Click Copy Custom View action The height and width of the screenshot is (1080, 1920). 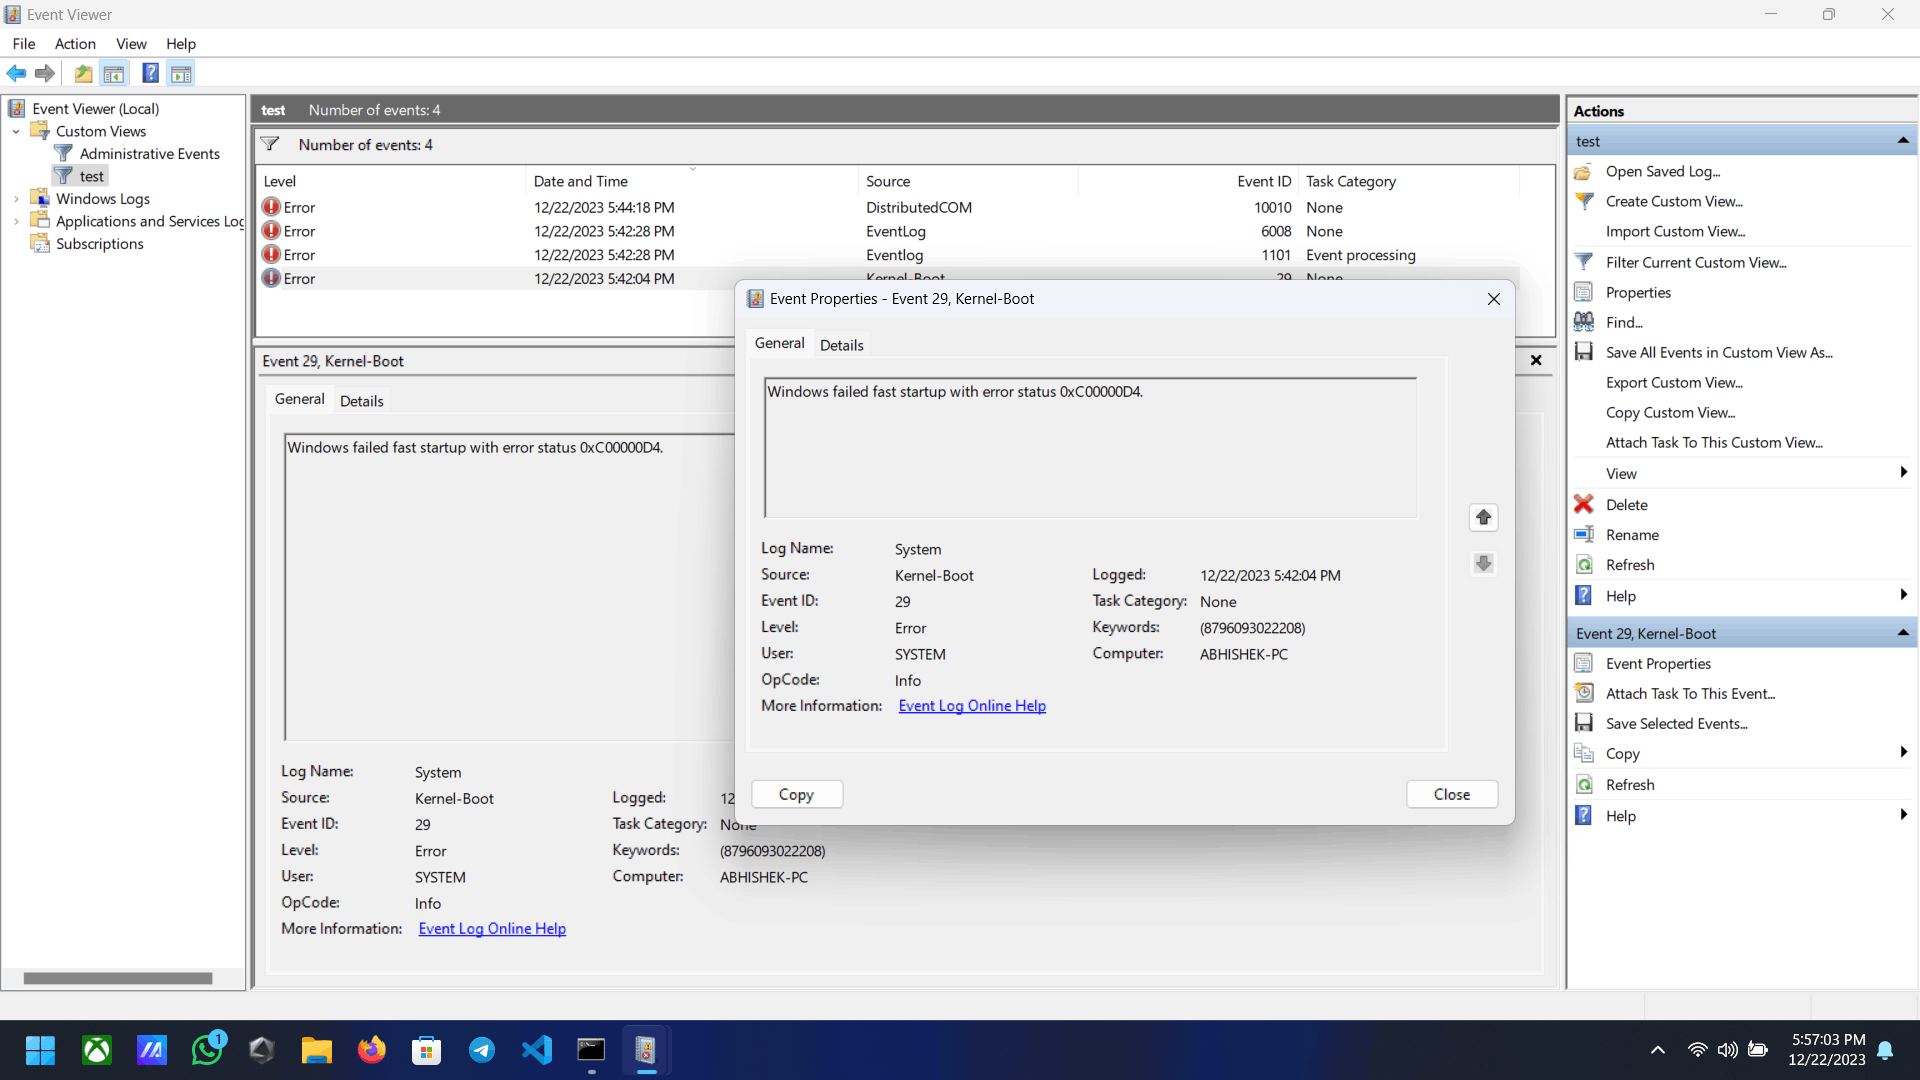point(1670,412)
